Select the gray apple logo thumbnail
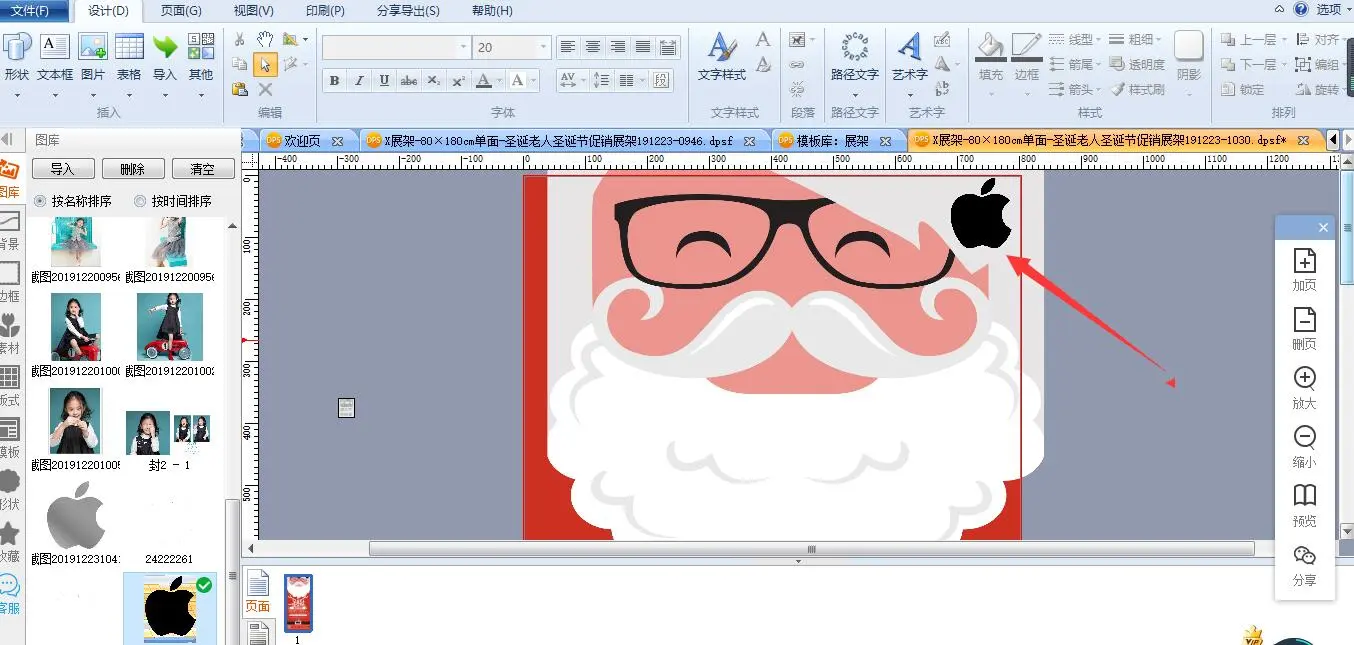This screenshot has width=1354, height=645. coord(75,515)
